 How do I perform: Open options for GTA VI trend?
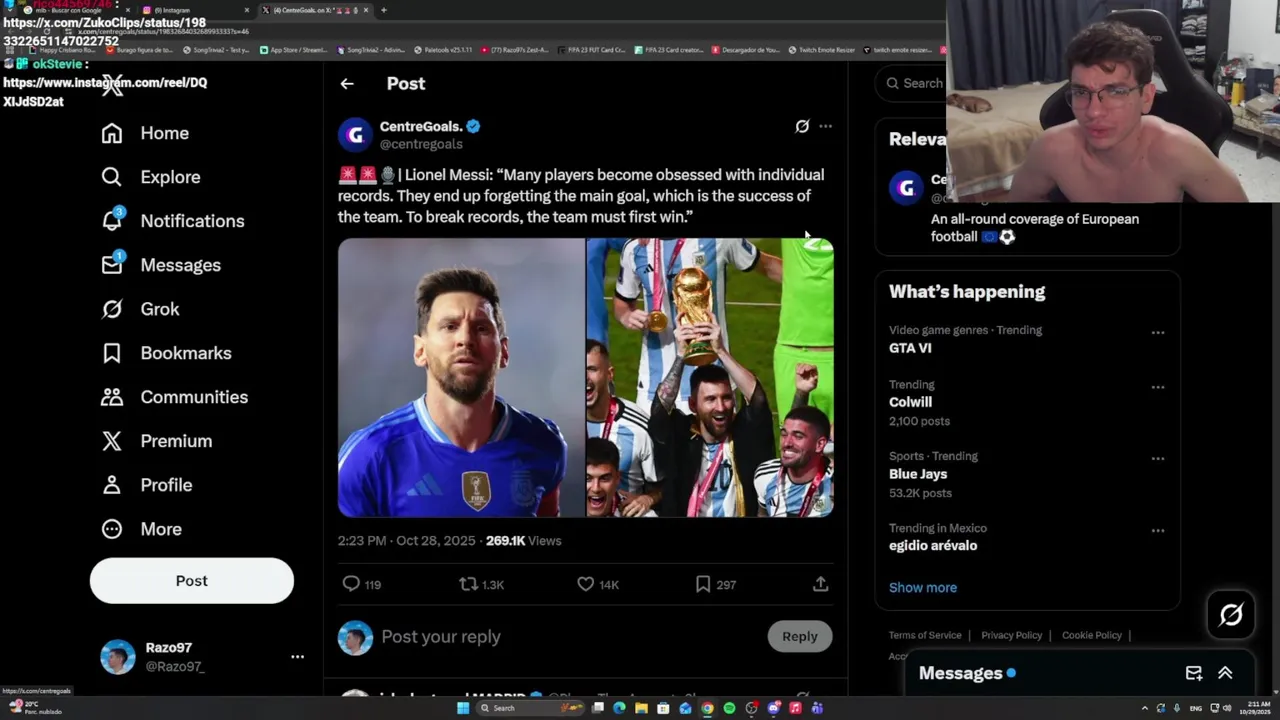1158,333
